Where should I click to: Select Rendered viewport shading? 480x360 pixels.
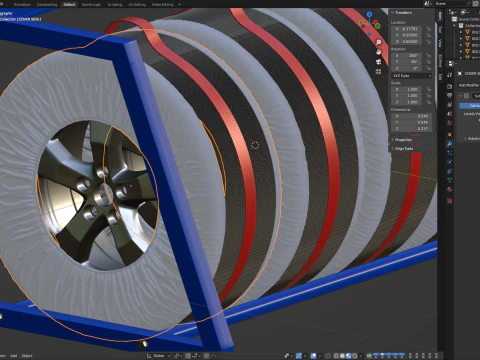(x=354, y=356)
